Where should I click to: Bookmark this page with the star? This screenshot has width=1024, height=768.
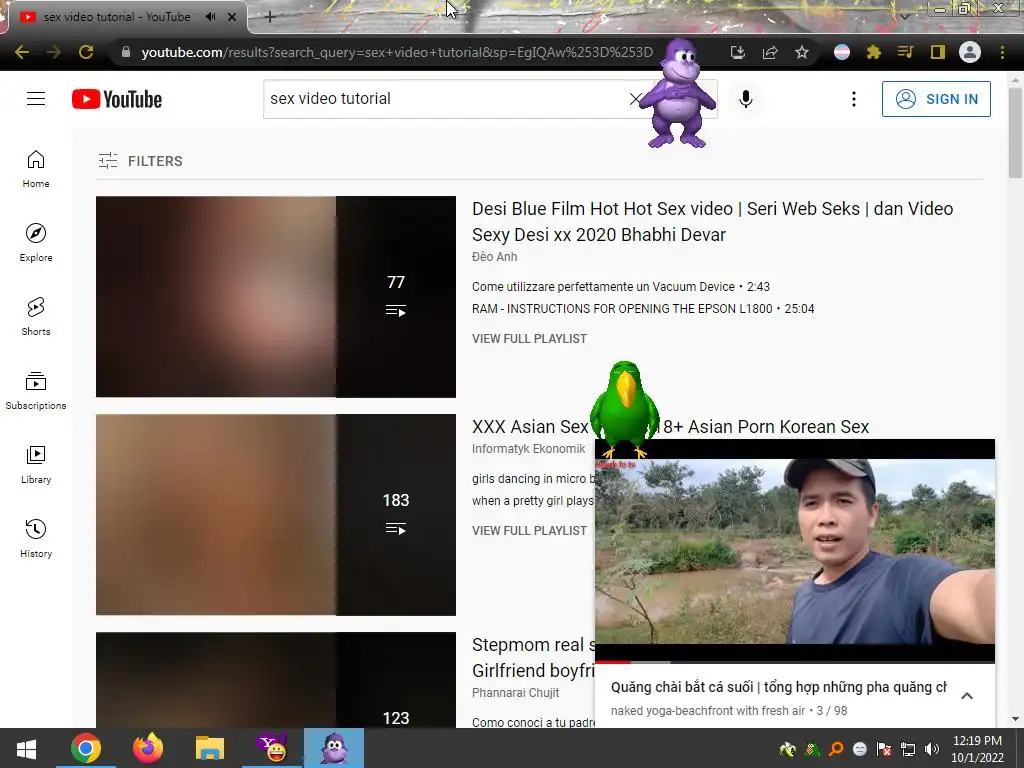coord(802,52)
